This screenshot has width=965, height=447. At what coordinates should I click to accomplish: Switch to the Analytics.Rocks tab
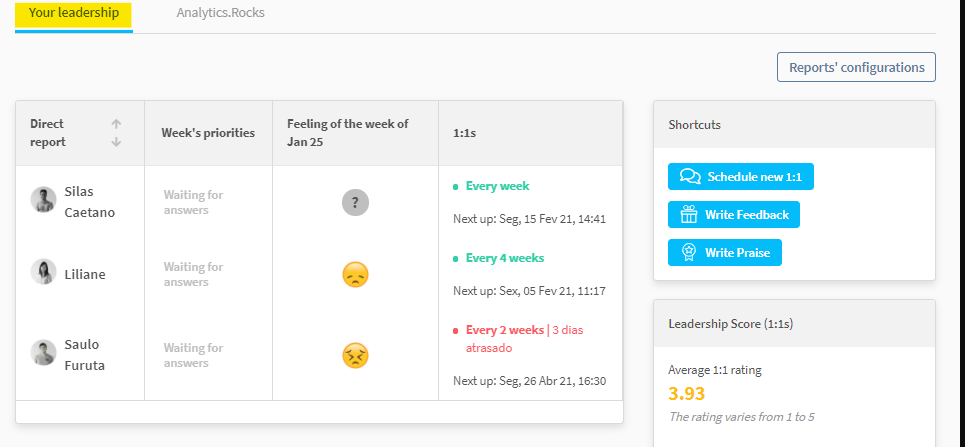coord(220,13)
